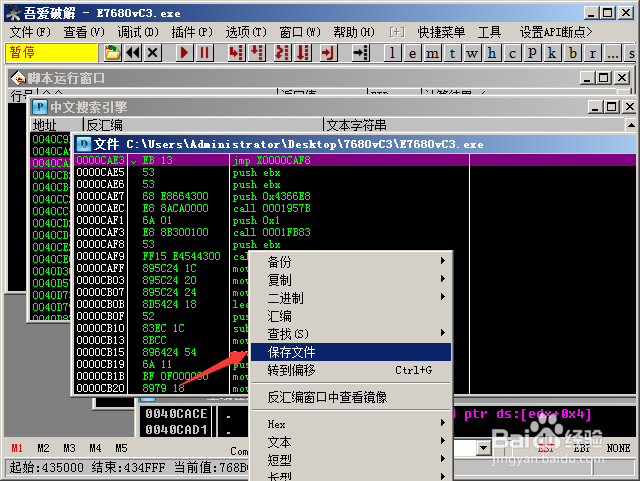Open the CPU window with the c button
The width and height of the screenshot is (640, 481).
tap(512, 53)
